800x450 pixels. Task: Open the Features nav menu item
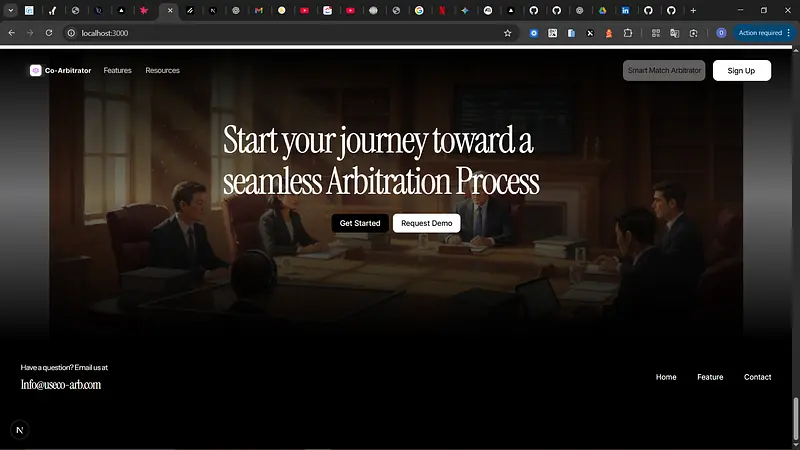117,71
